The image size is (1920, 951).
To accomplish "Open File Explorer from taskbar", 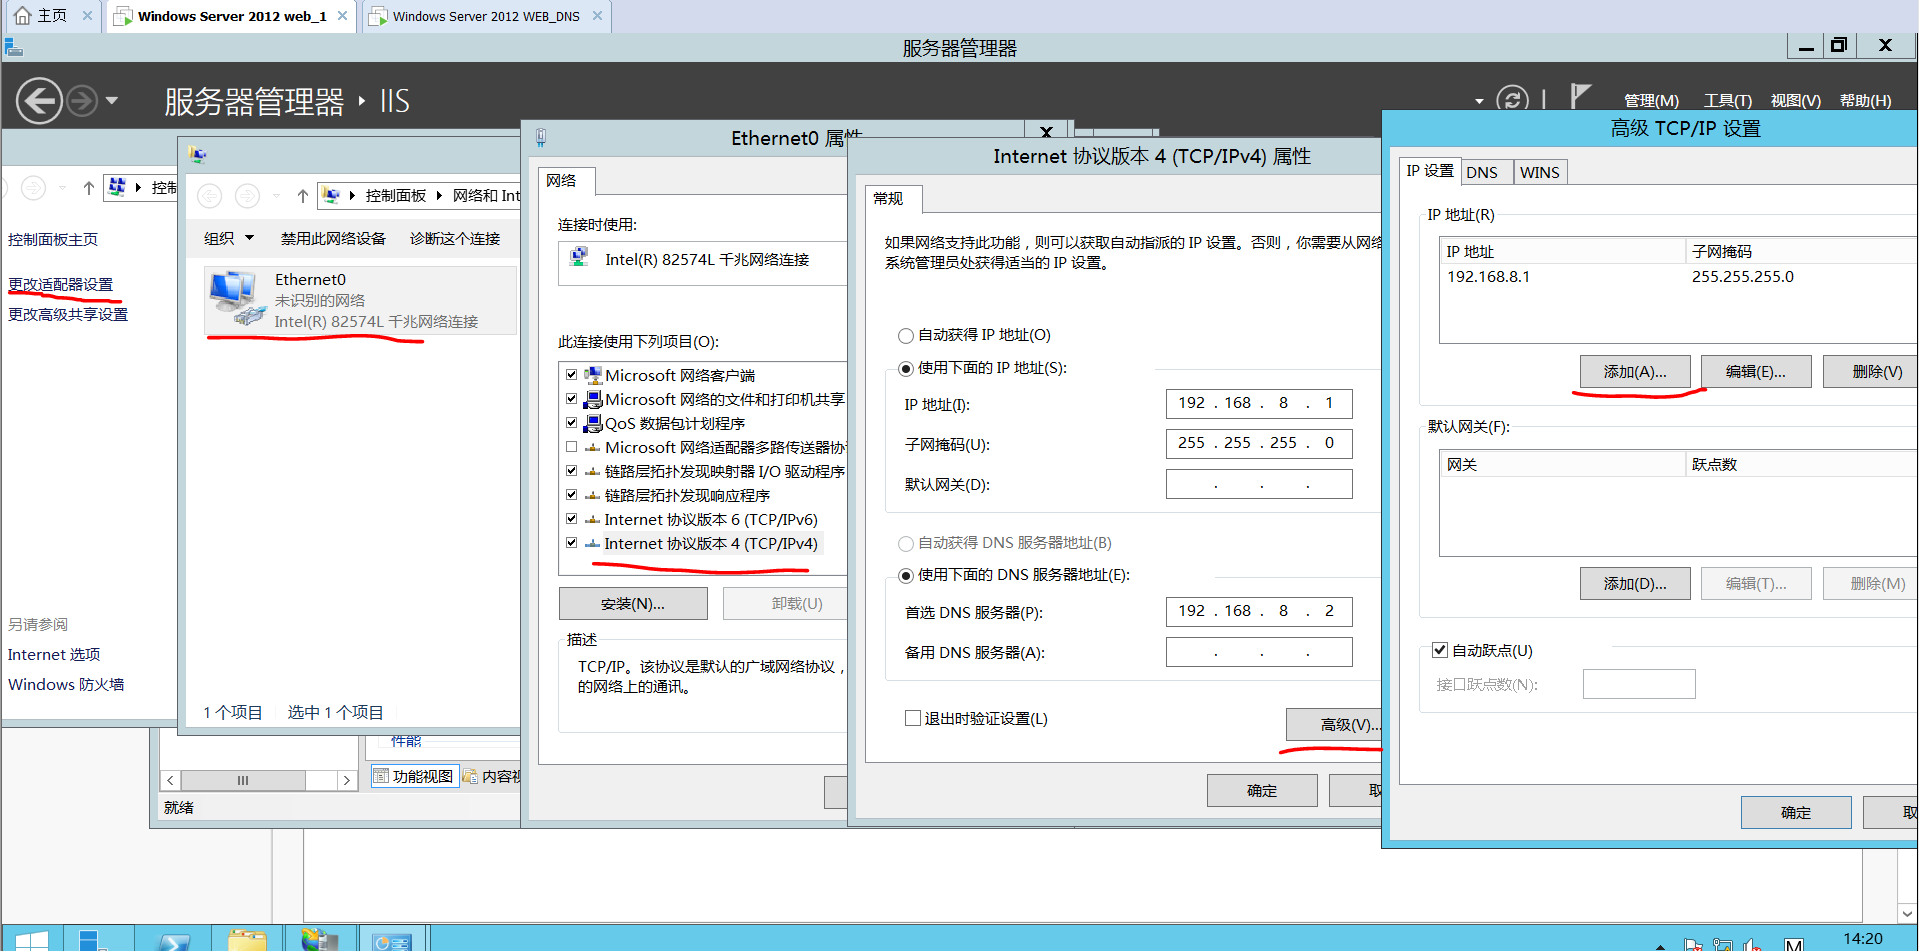I will pyautogui.click(x=247, y=940).
